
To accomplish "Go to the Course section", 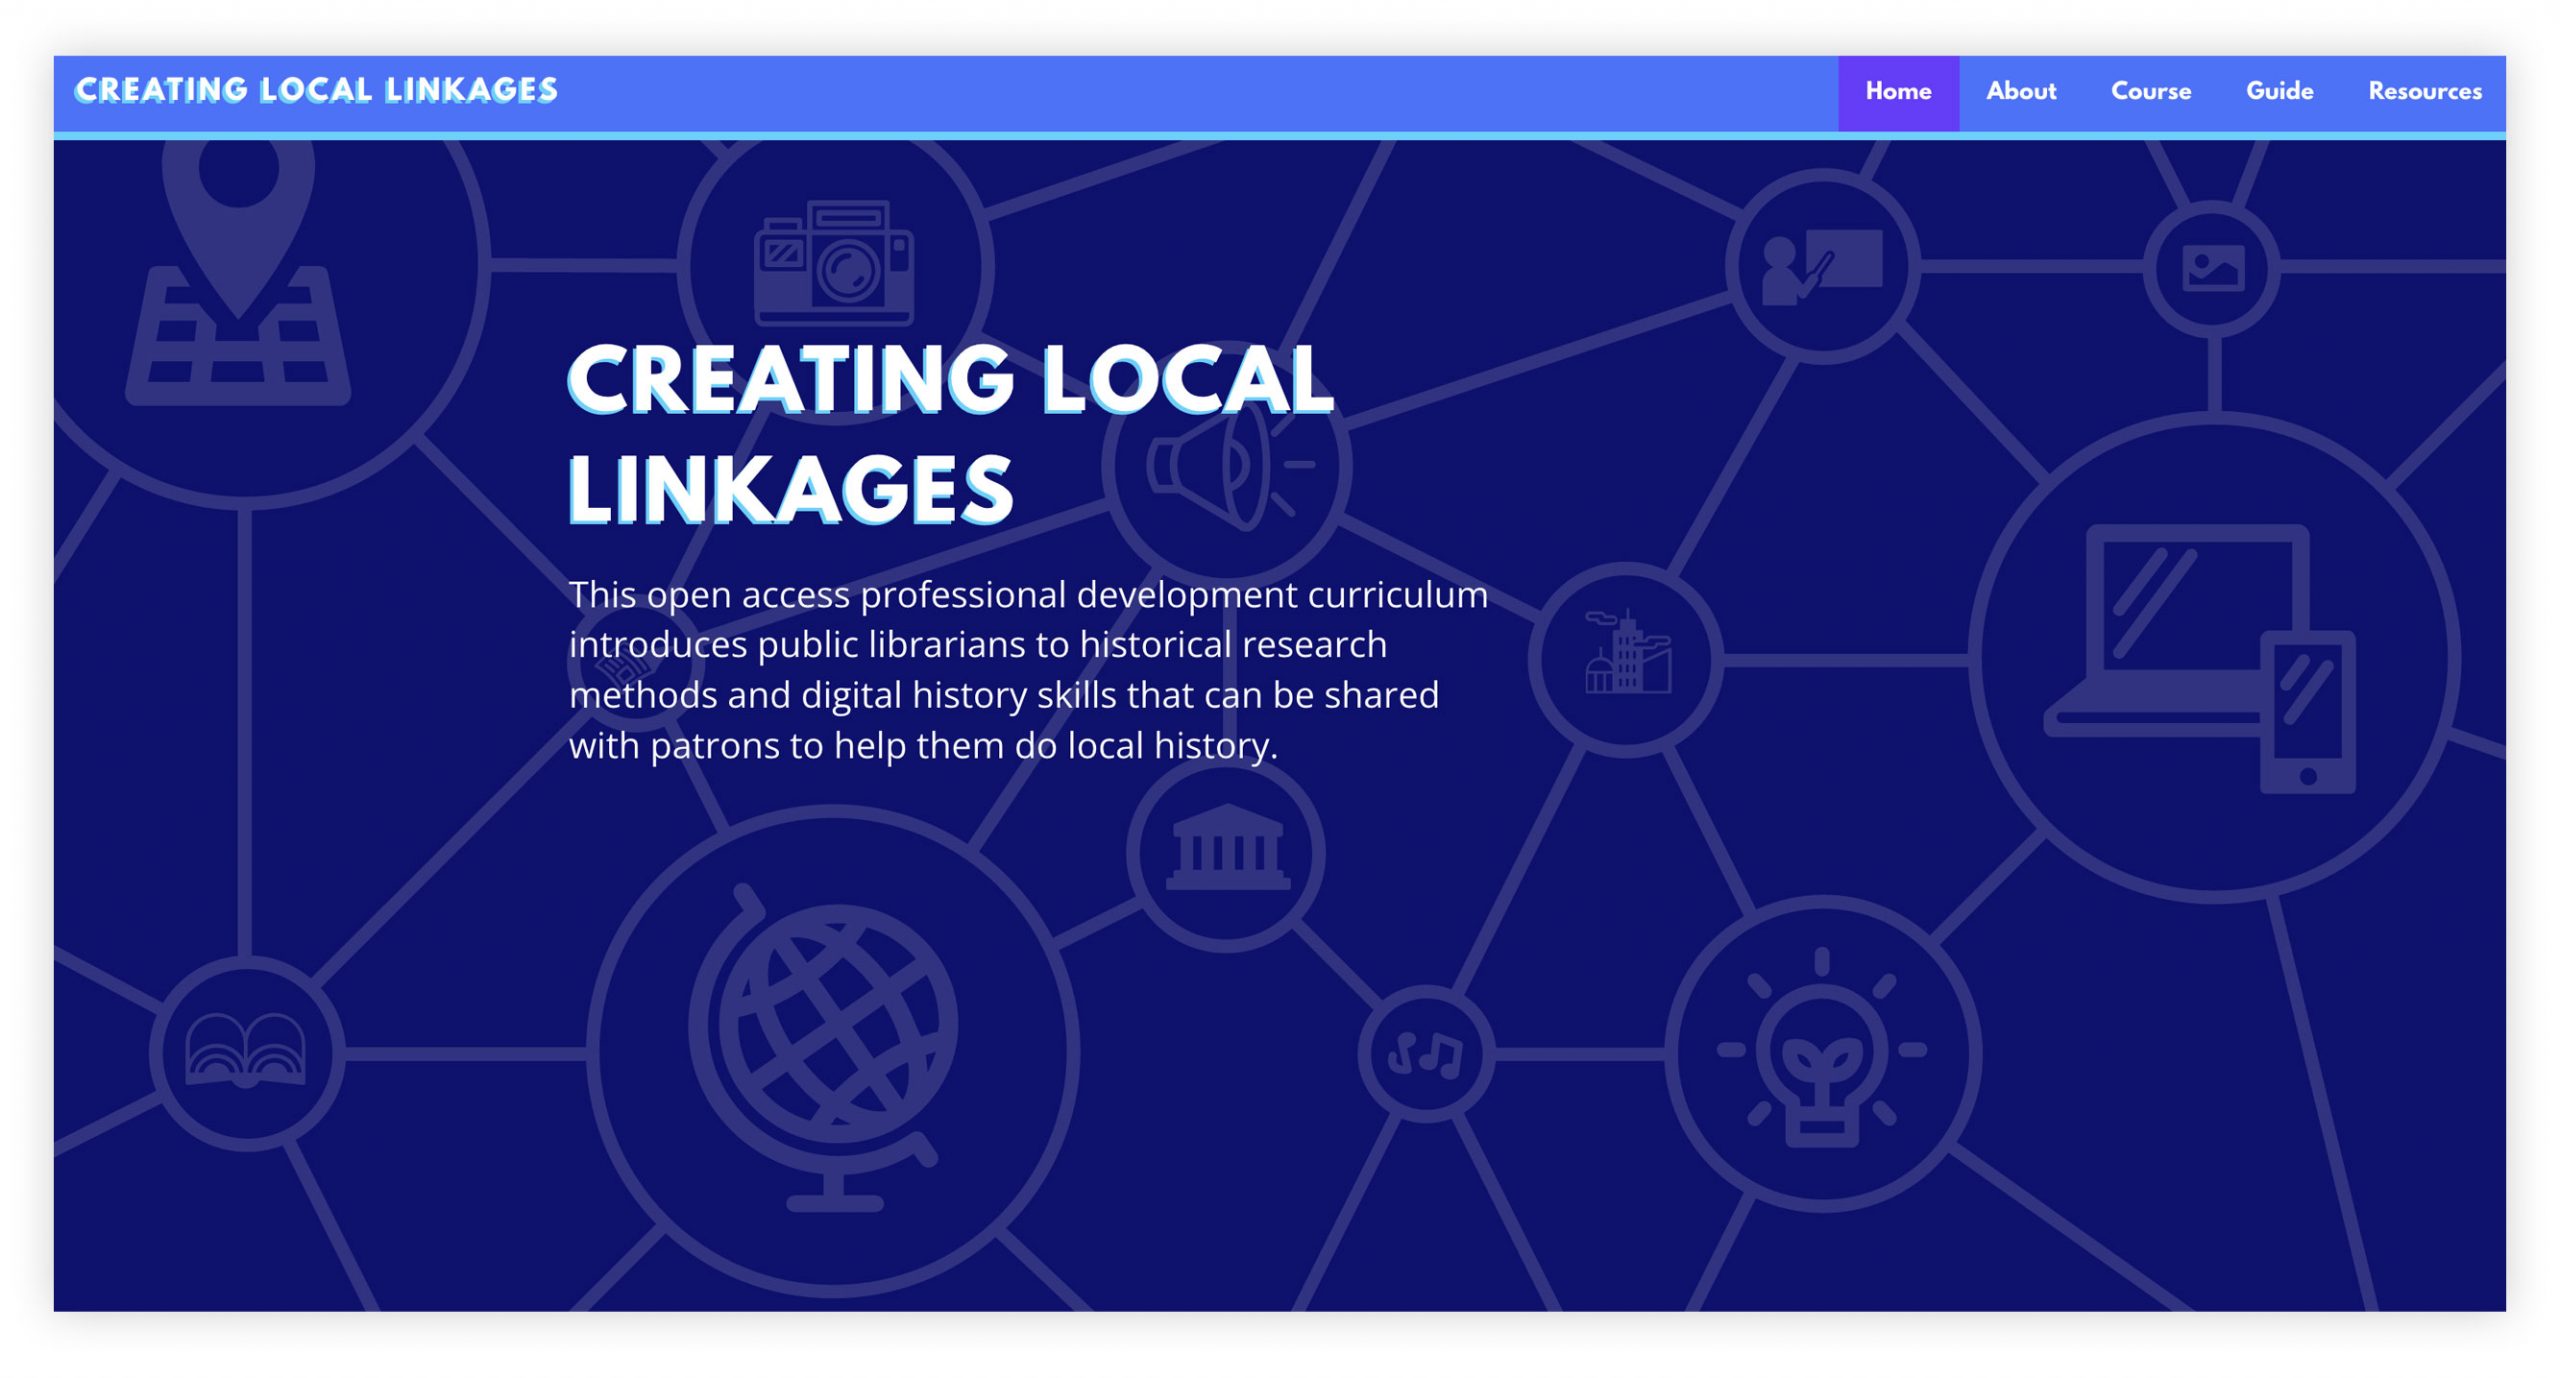I will (2150, 92).
